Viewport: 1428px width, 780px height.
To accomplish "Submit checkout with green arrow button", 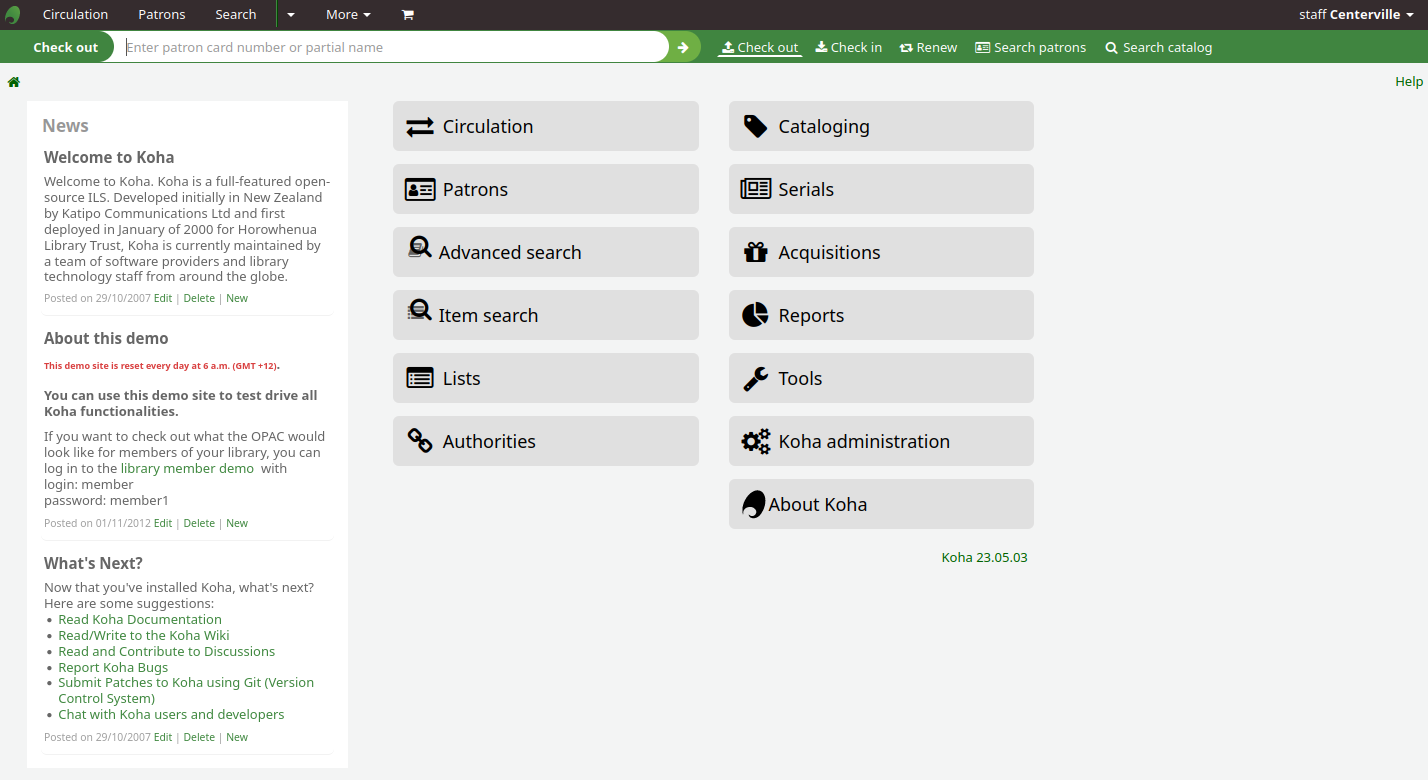I will (684, 47).
